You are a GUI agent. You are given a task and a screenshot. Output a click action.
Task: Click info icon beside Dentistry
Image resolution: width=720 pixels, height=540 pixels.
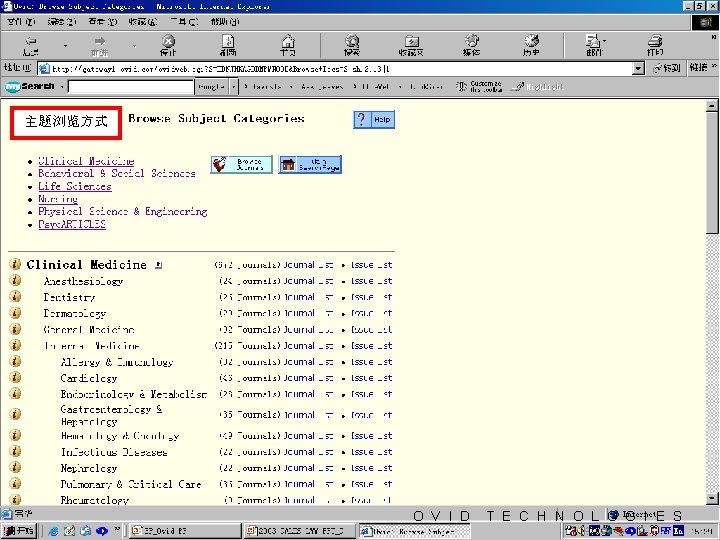pyautogui.click(x=15, y=296)
